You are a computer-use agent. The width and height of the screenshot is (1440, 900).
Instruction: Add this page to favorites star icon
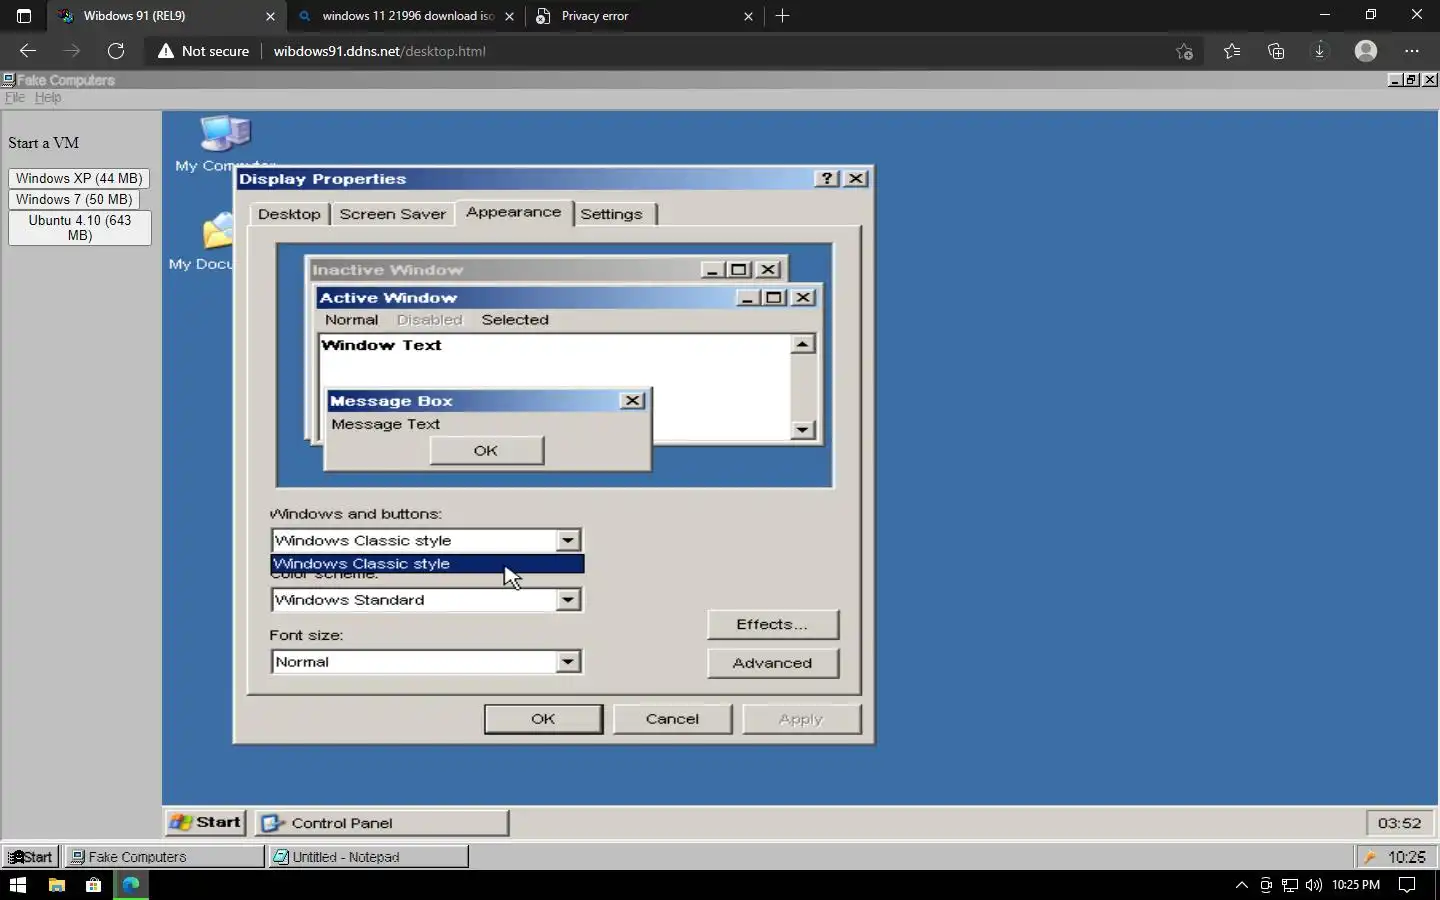tap(1184, 51)
